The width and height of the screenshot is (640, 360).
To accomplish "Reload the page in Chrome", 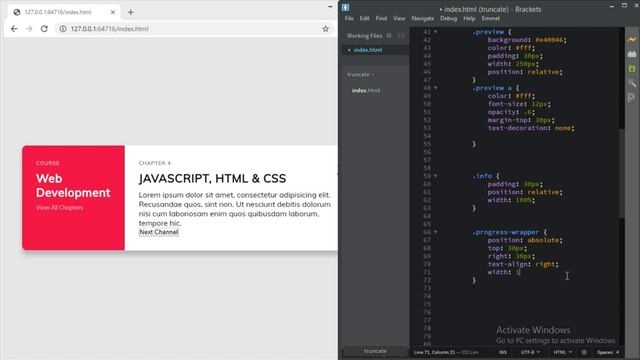I will (44, 29).
